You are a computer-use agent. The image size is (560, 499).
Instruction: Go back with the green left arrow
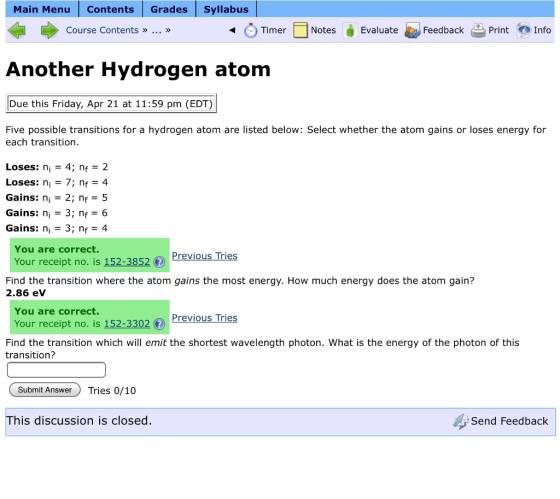point(16,30)
